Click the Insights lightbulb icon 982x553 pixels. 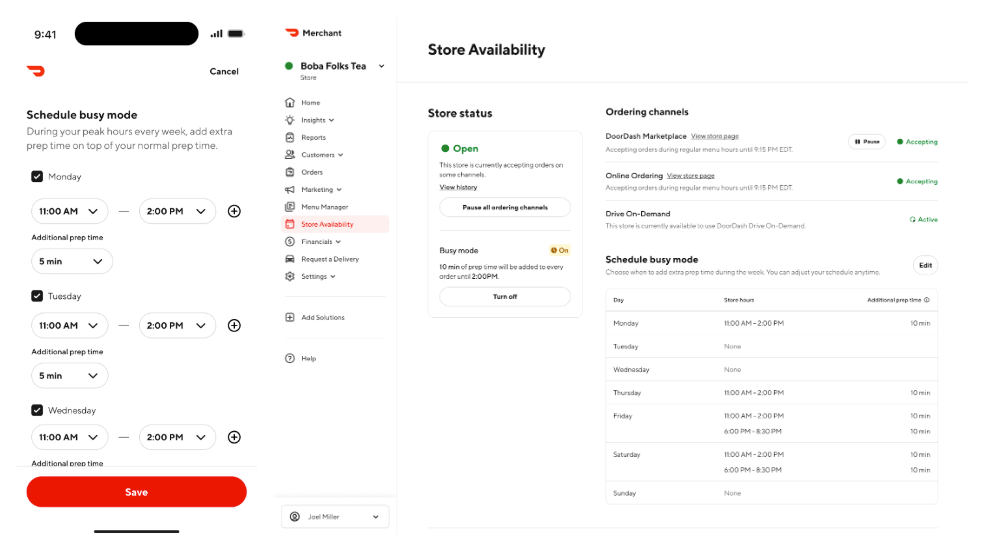coord(289,120)
